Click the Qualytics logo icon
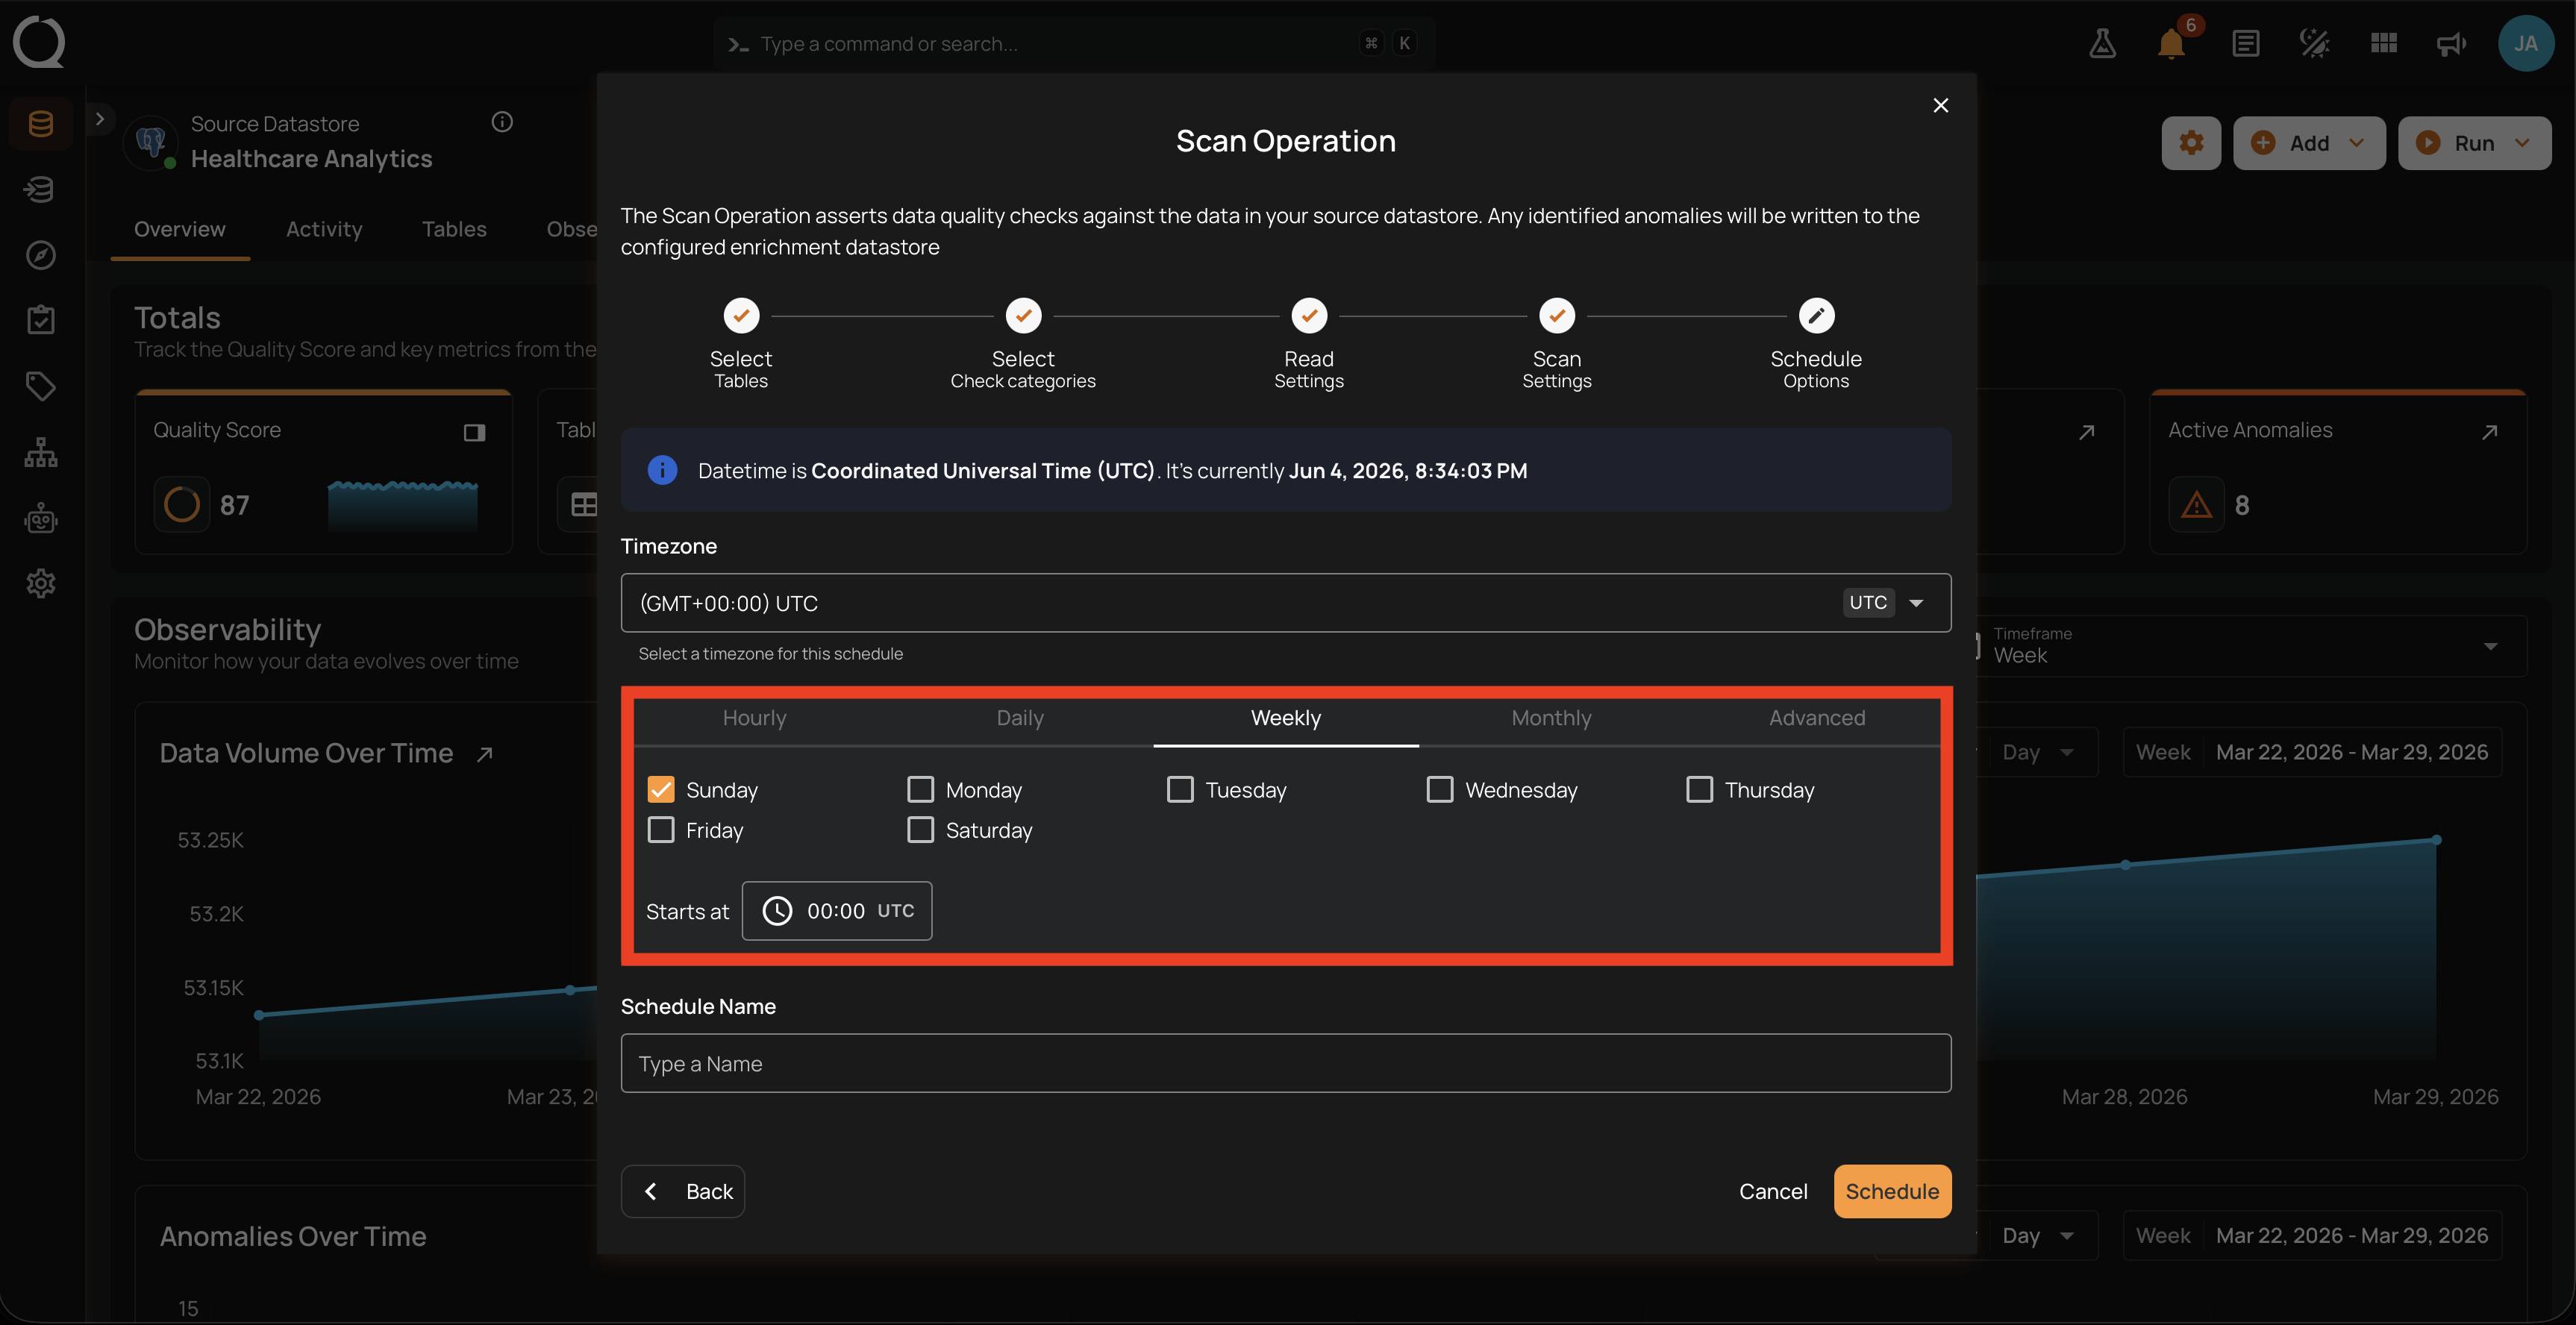 click(x=39, y=42)
